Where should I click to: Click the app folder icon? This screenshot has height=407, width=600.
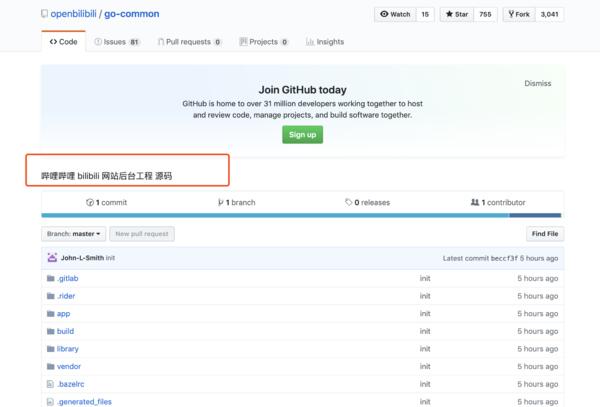click(50, 313)
